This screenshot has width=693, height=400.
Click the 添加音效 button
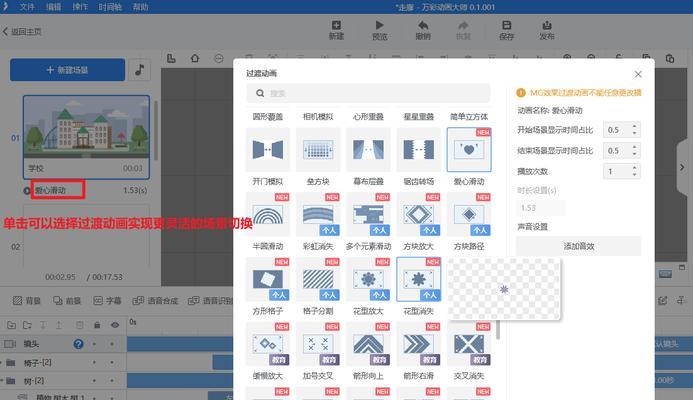[x=579, y=246]
